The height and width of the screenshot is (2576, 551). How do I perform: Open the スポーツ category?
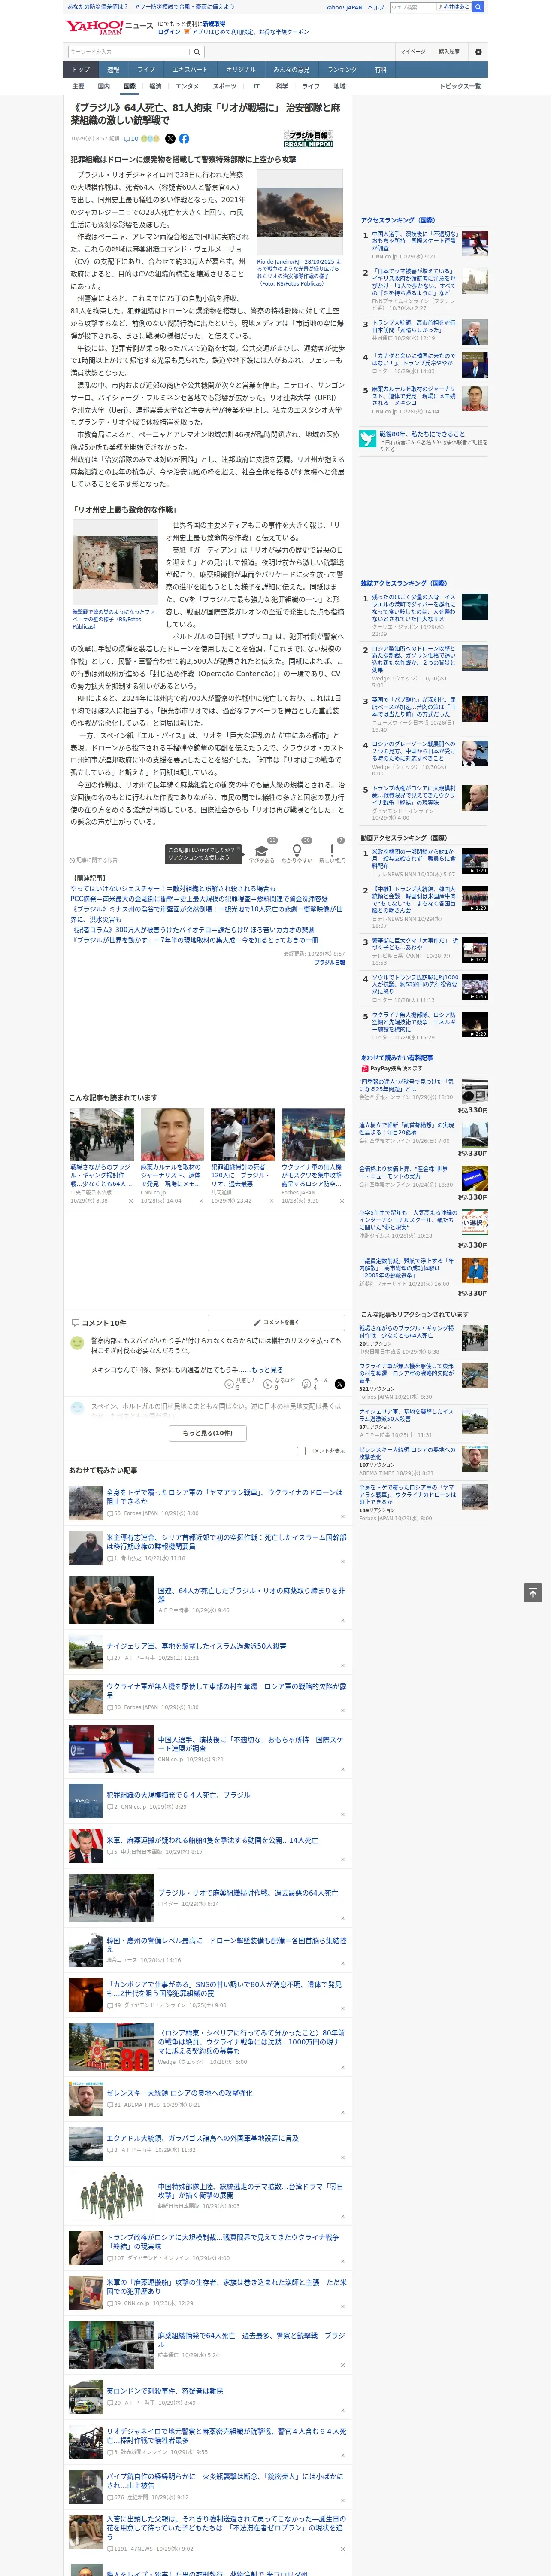coord(225,86)
